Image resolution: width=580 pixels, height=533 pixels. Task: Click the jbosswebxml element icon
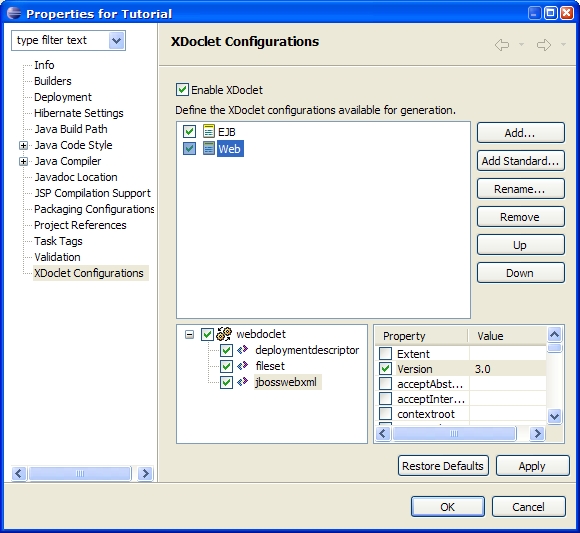pyautogui.click(x=243, y=382)
